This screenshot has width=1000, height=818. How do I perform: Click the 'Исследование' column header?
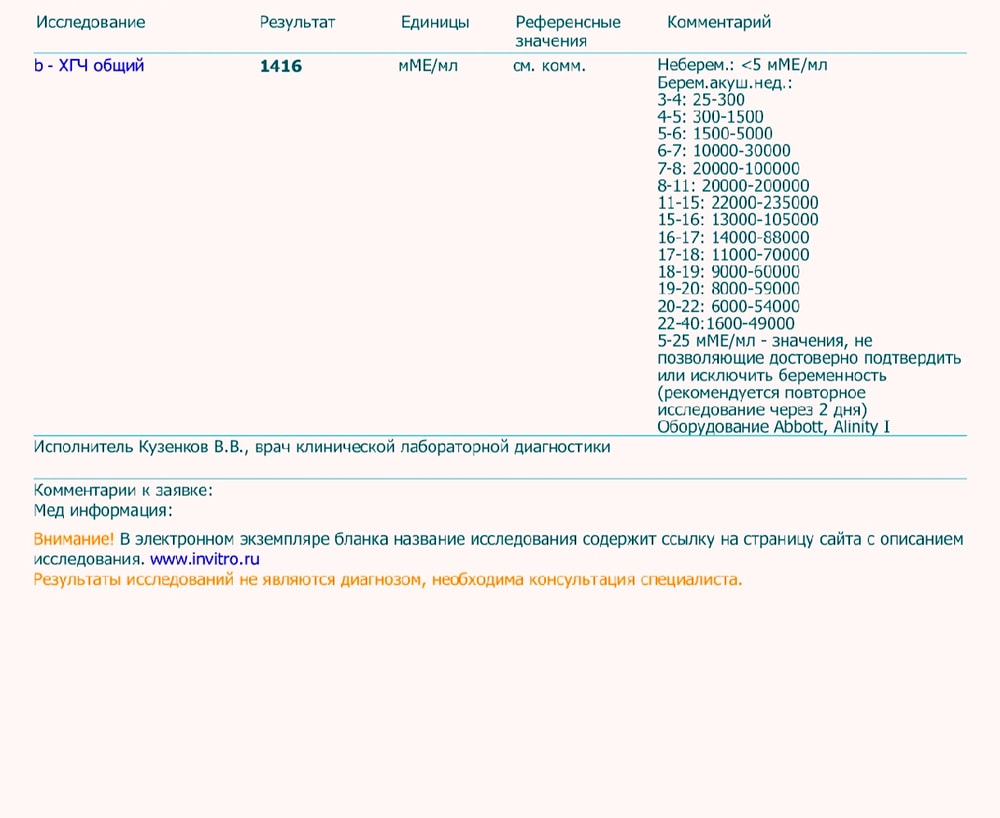[89, 22]
